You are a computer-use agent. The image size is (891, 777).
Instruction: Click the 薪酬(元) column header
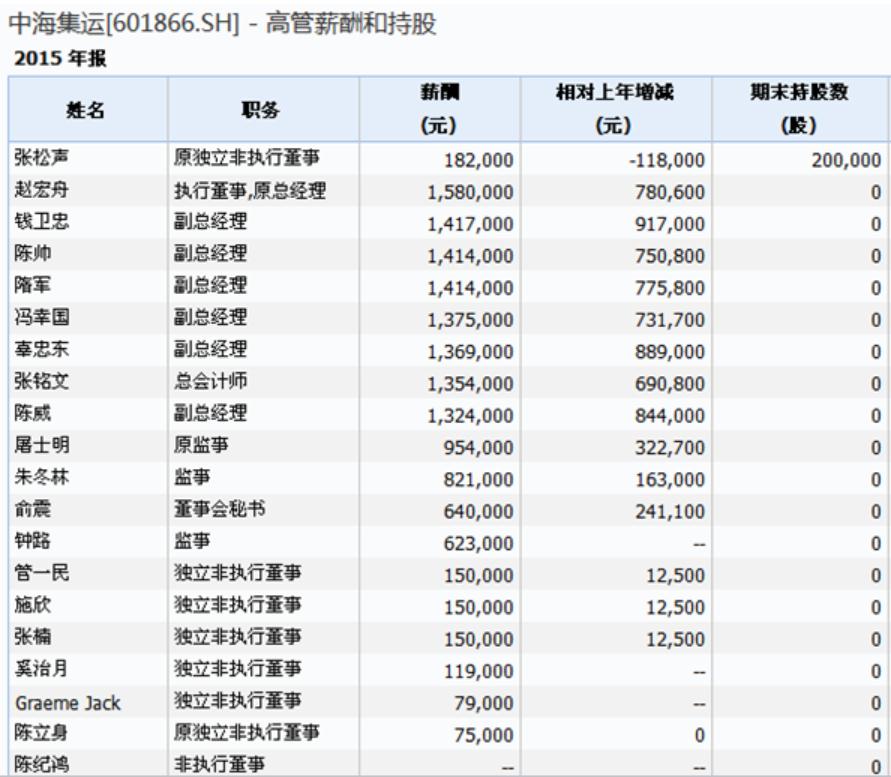[x=439, y=109]
